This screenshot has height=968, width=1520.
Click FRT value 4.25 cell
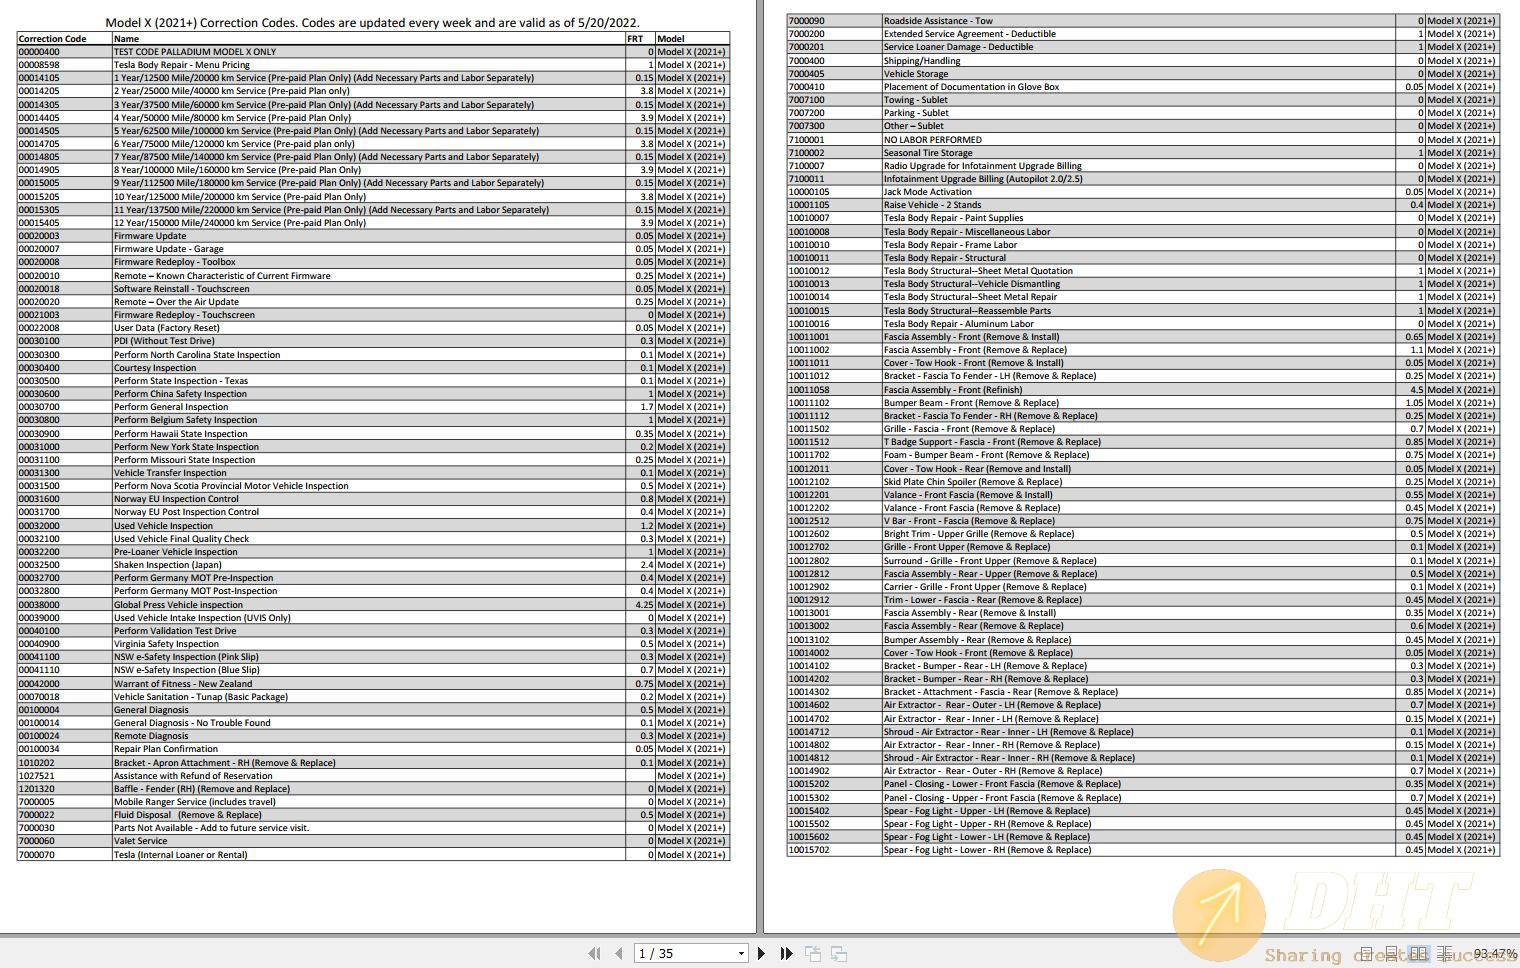[640, 604]
